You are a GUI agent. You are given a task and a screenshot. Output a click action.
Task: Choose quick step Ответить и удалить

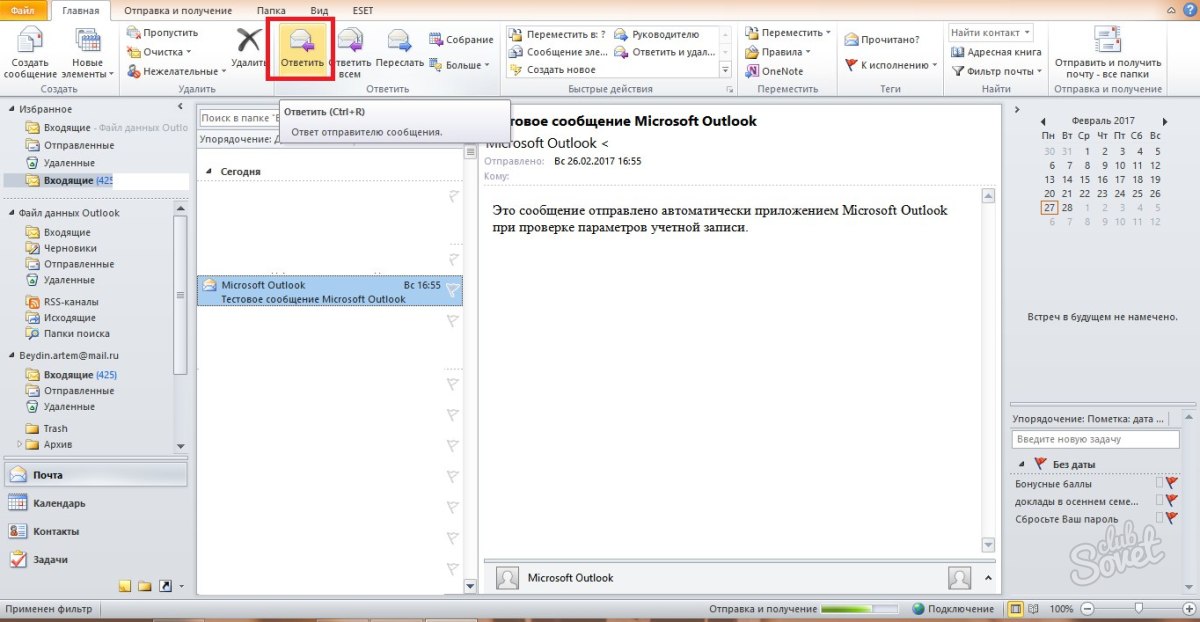665,52
